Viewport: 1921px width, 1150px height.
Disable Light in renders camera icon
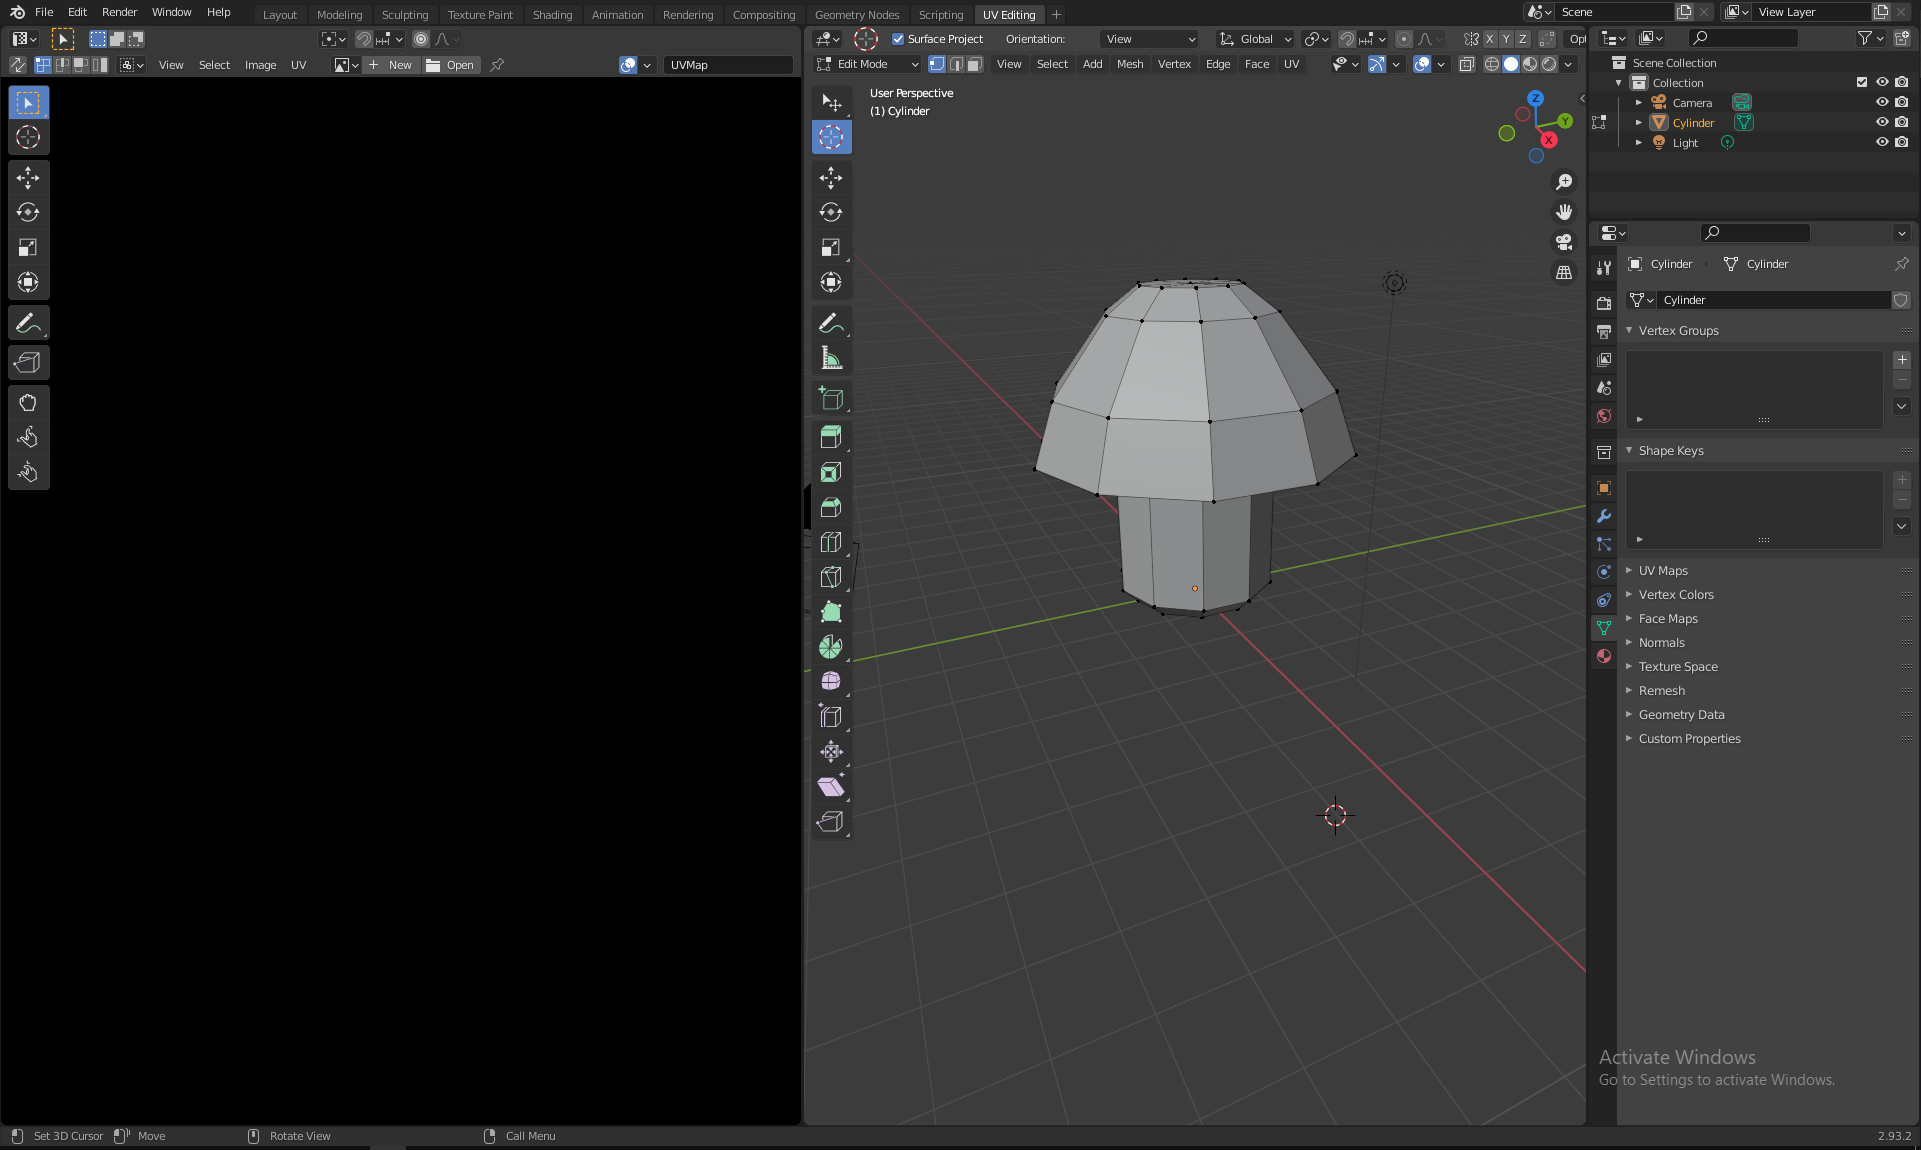(1902, 142)
